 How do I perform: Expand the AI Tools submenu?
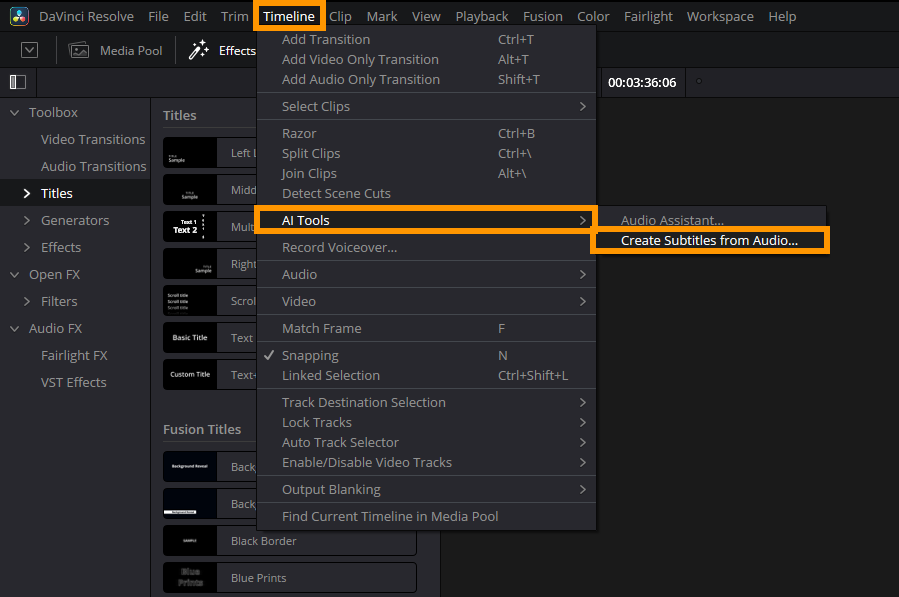tap(427, 220)
